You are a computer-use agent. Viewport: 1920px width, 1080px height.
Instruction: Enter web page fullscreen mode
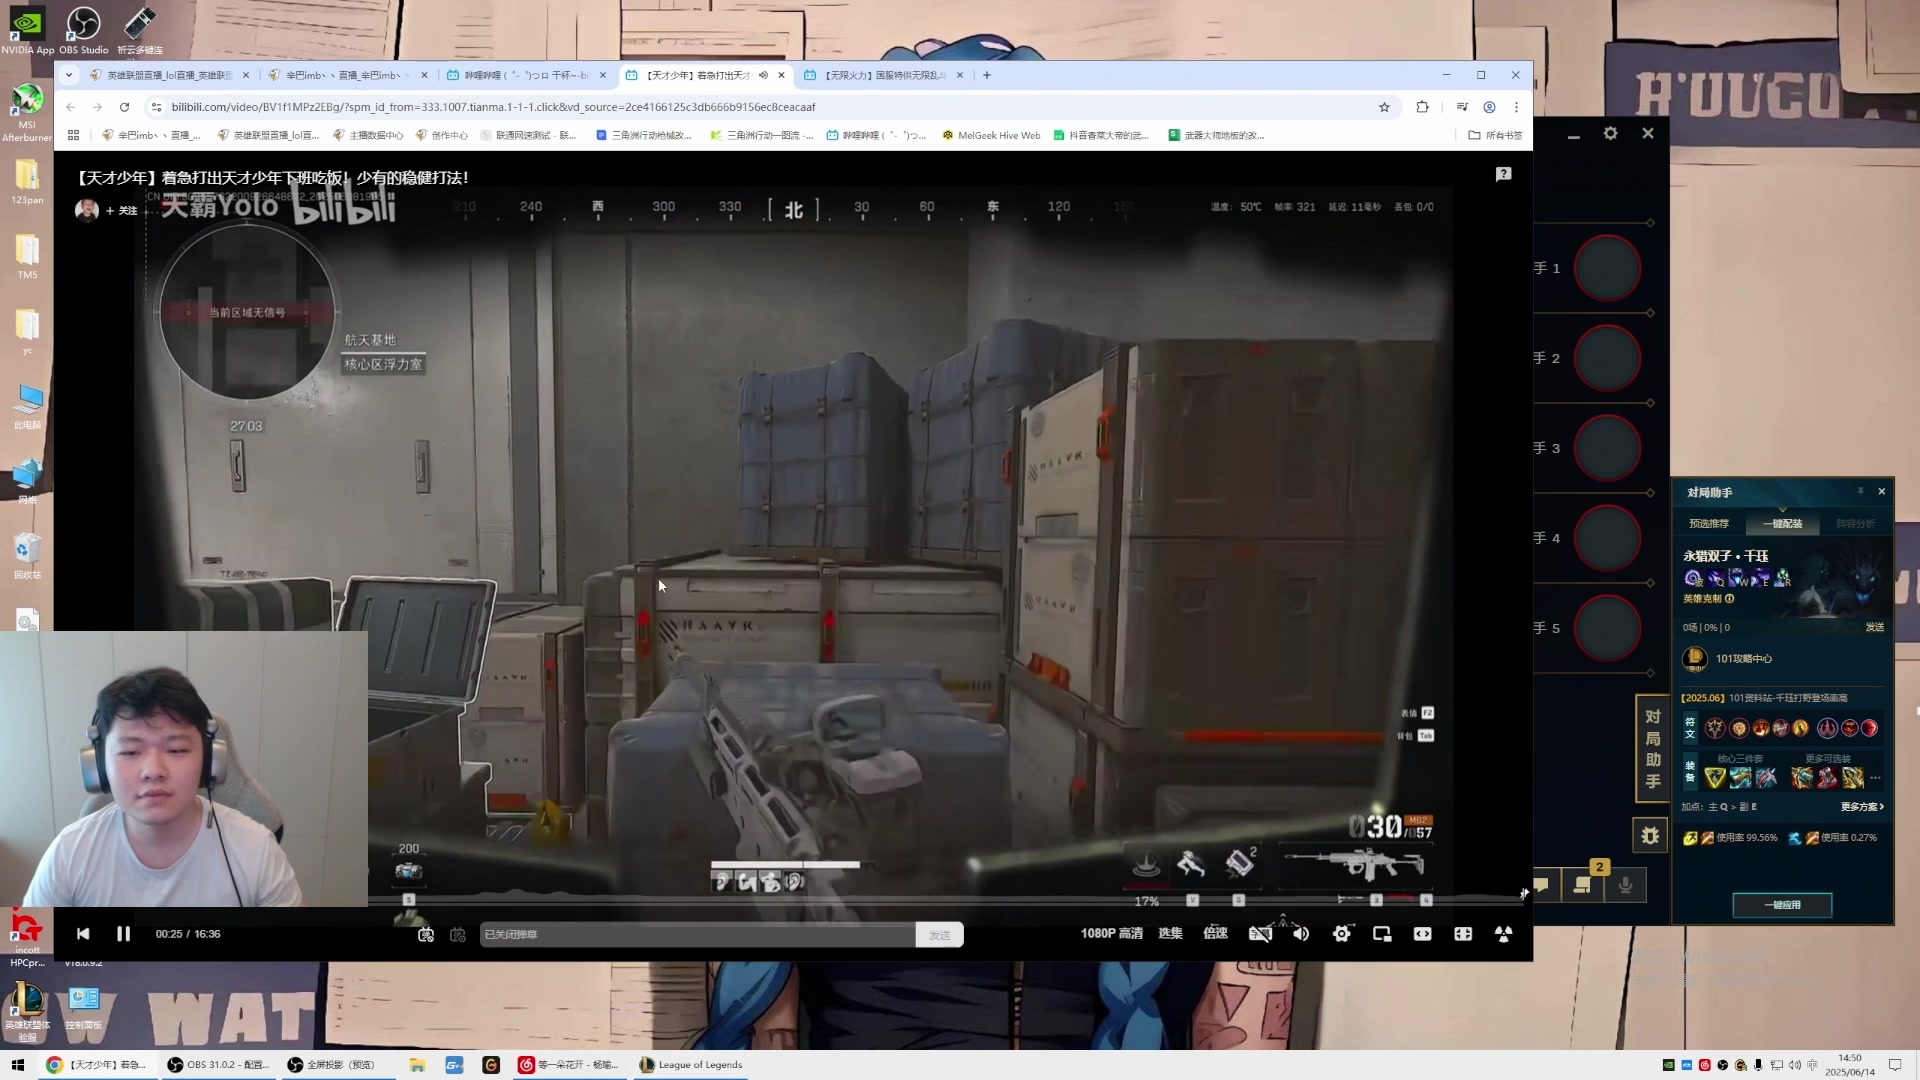tap(1463, 934)
